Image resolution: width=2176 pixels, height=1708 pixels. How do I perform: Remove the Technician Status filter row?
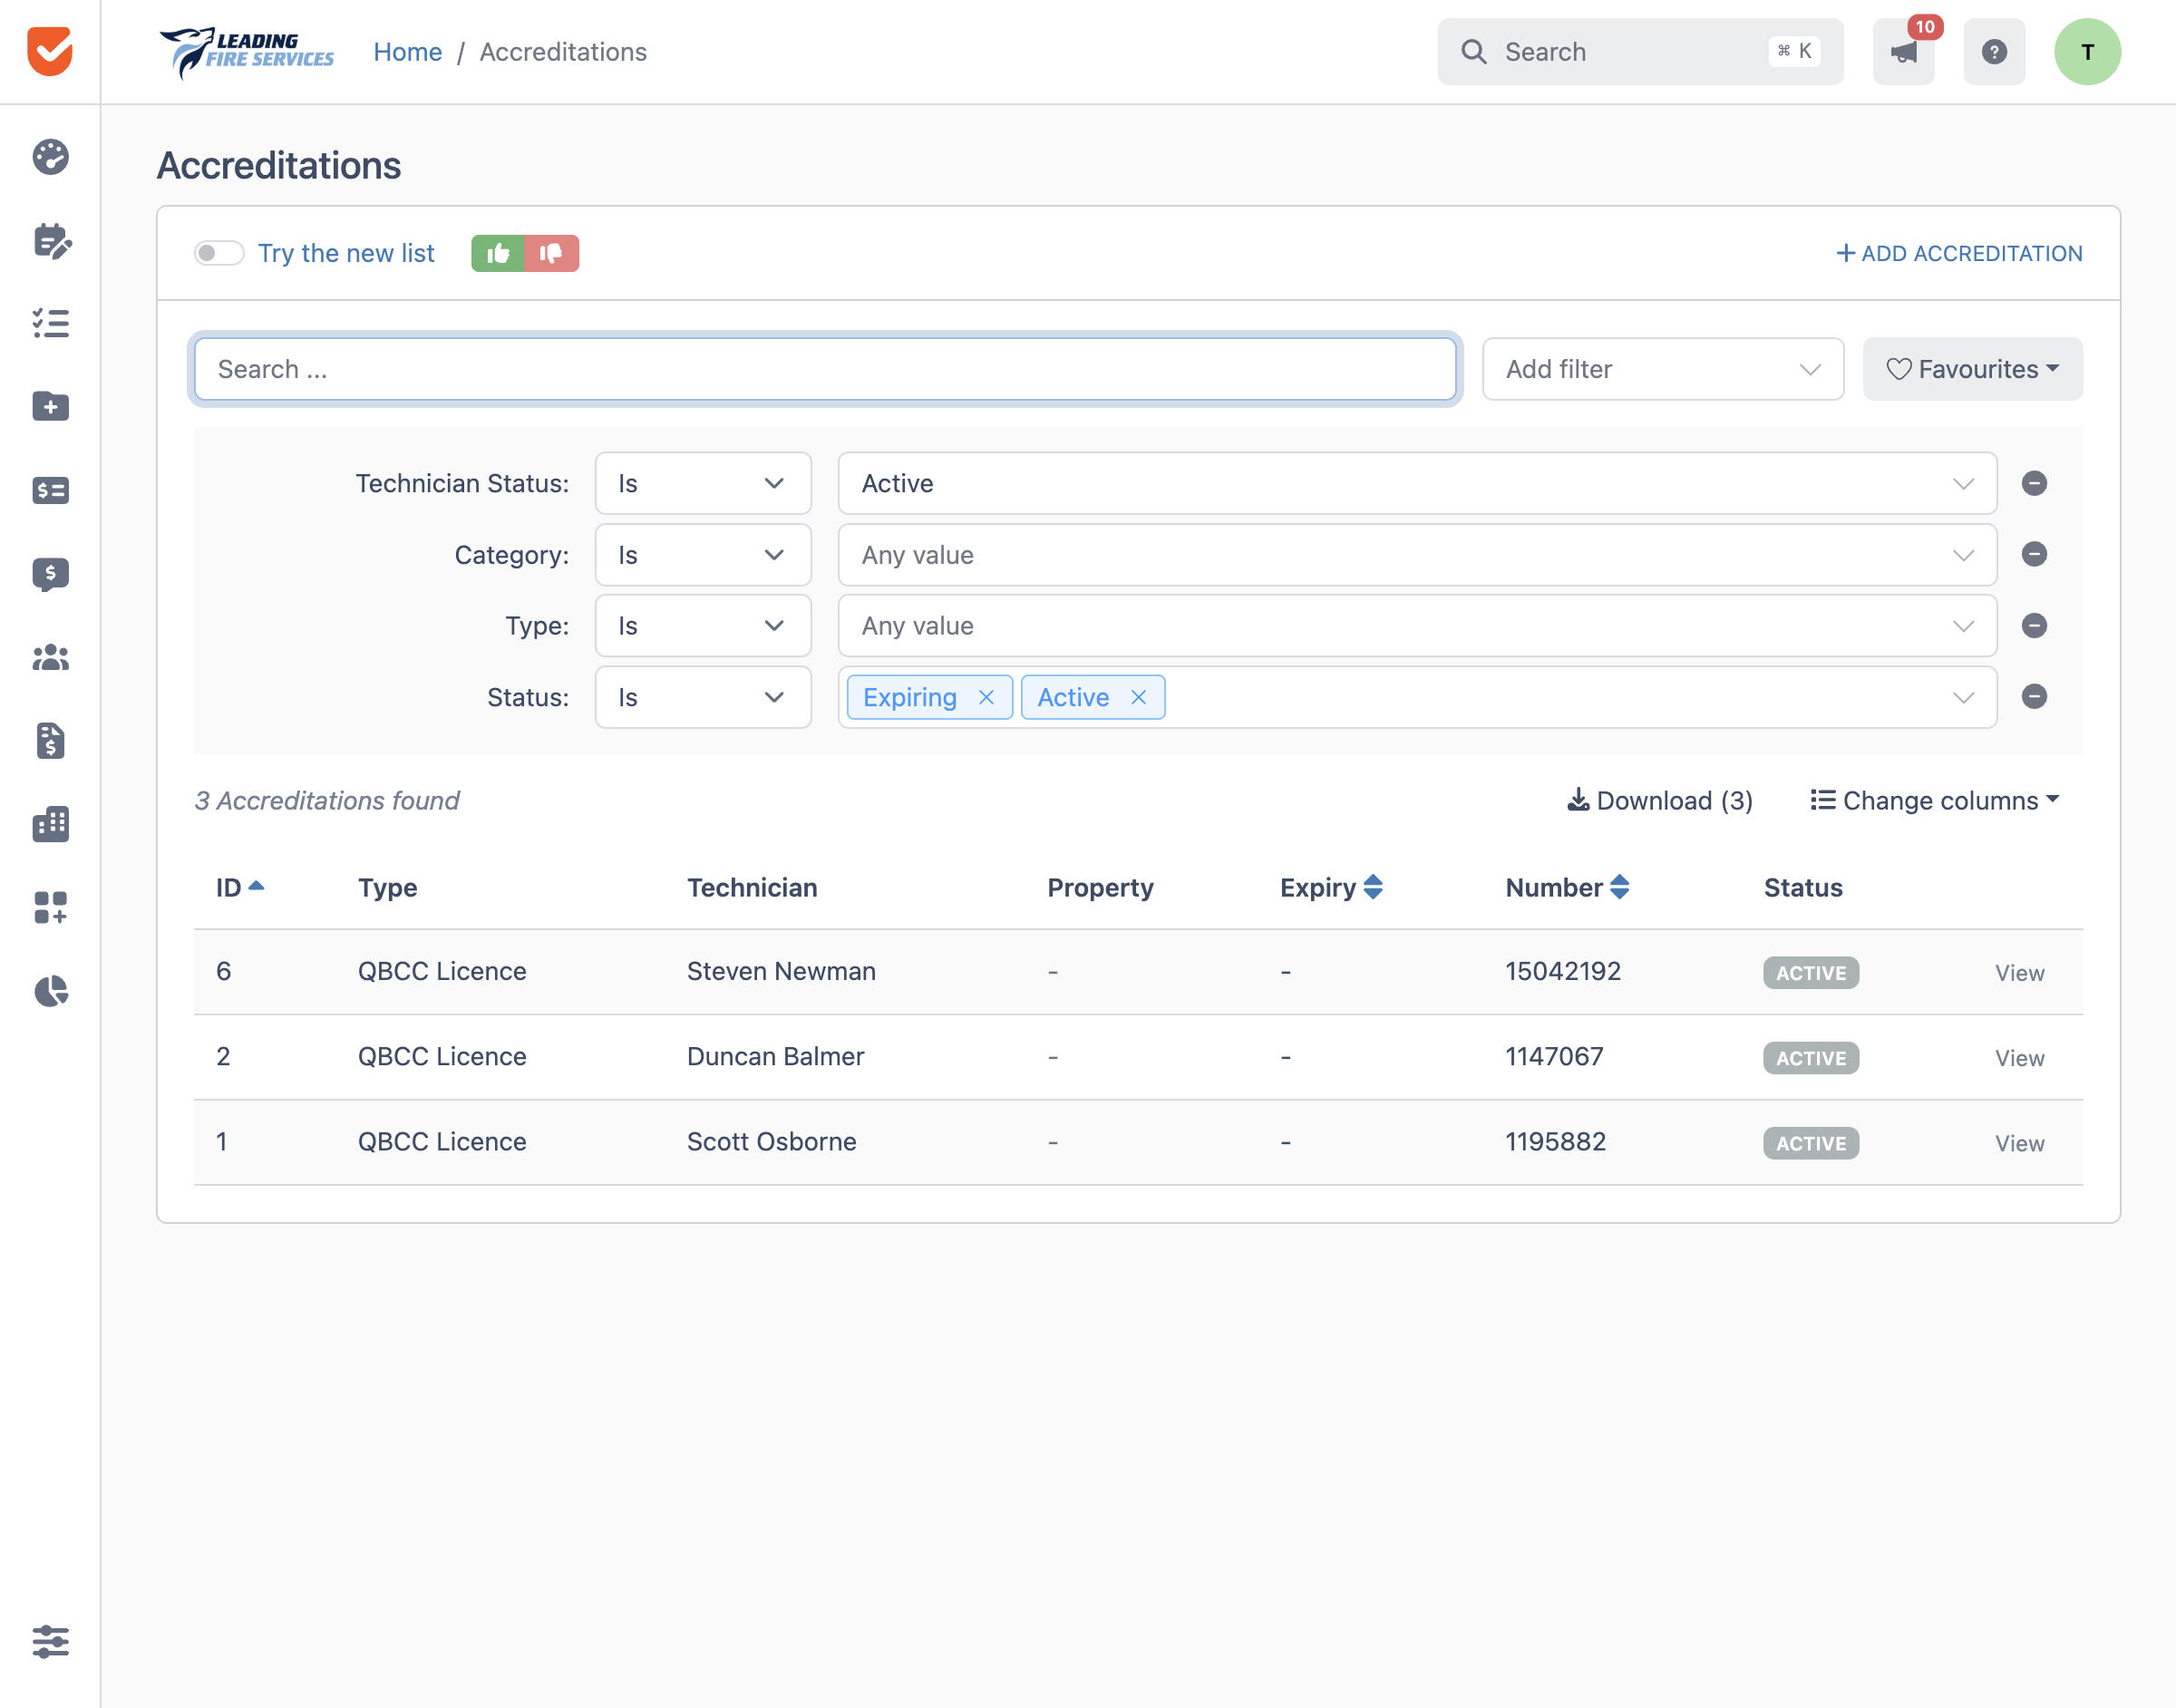coord(2034,483)
